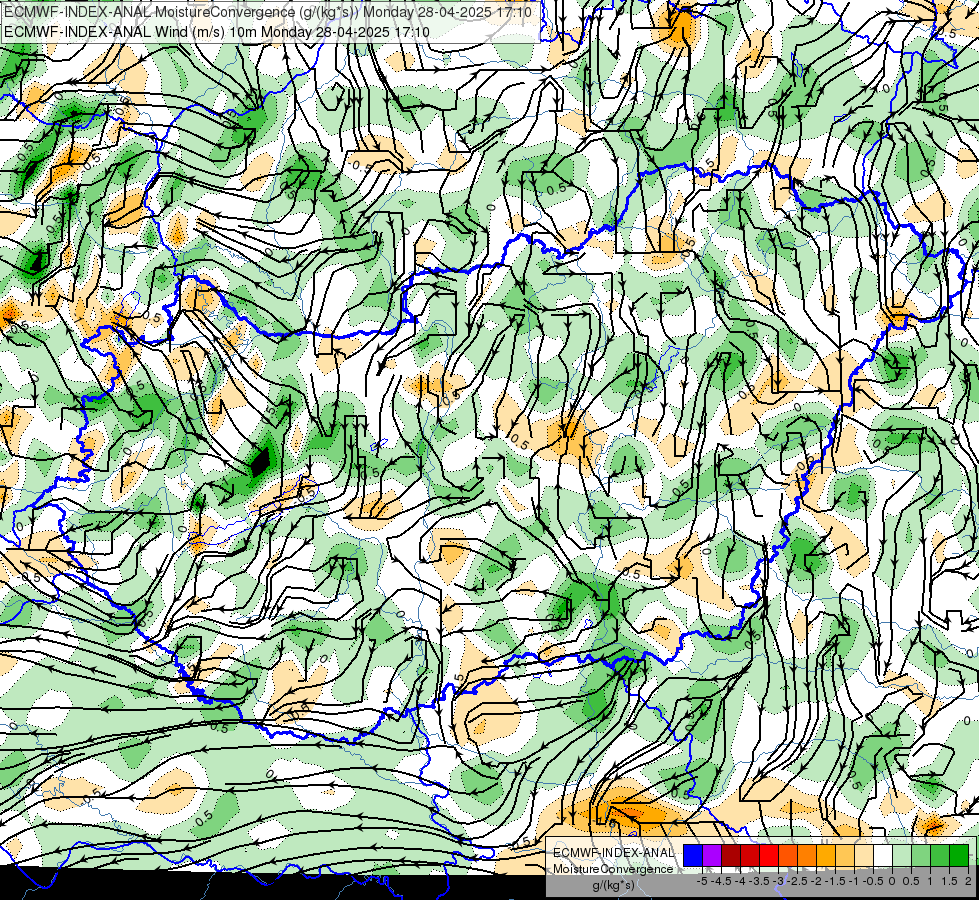
Task: Click the -0.5 value on the legend scale
Action: coord(873,881)
